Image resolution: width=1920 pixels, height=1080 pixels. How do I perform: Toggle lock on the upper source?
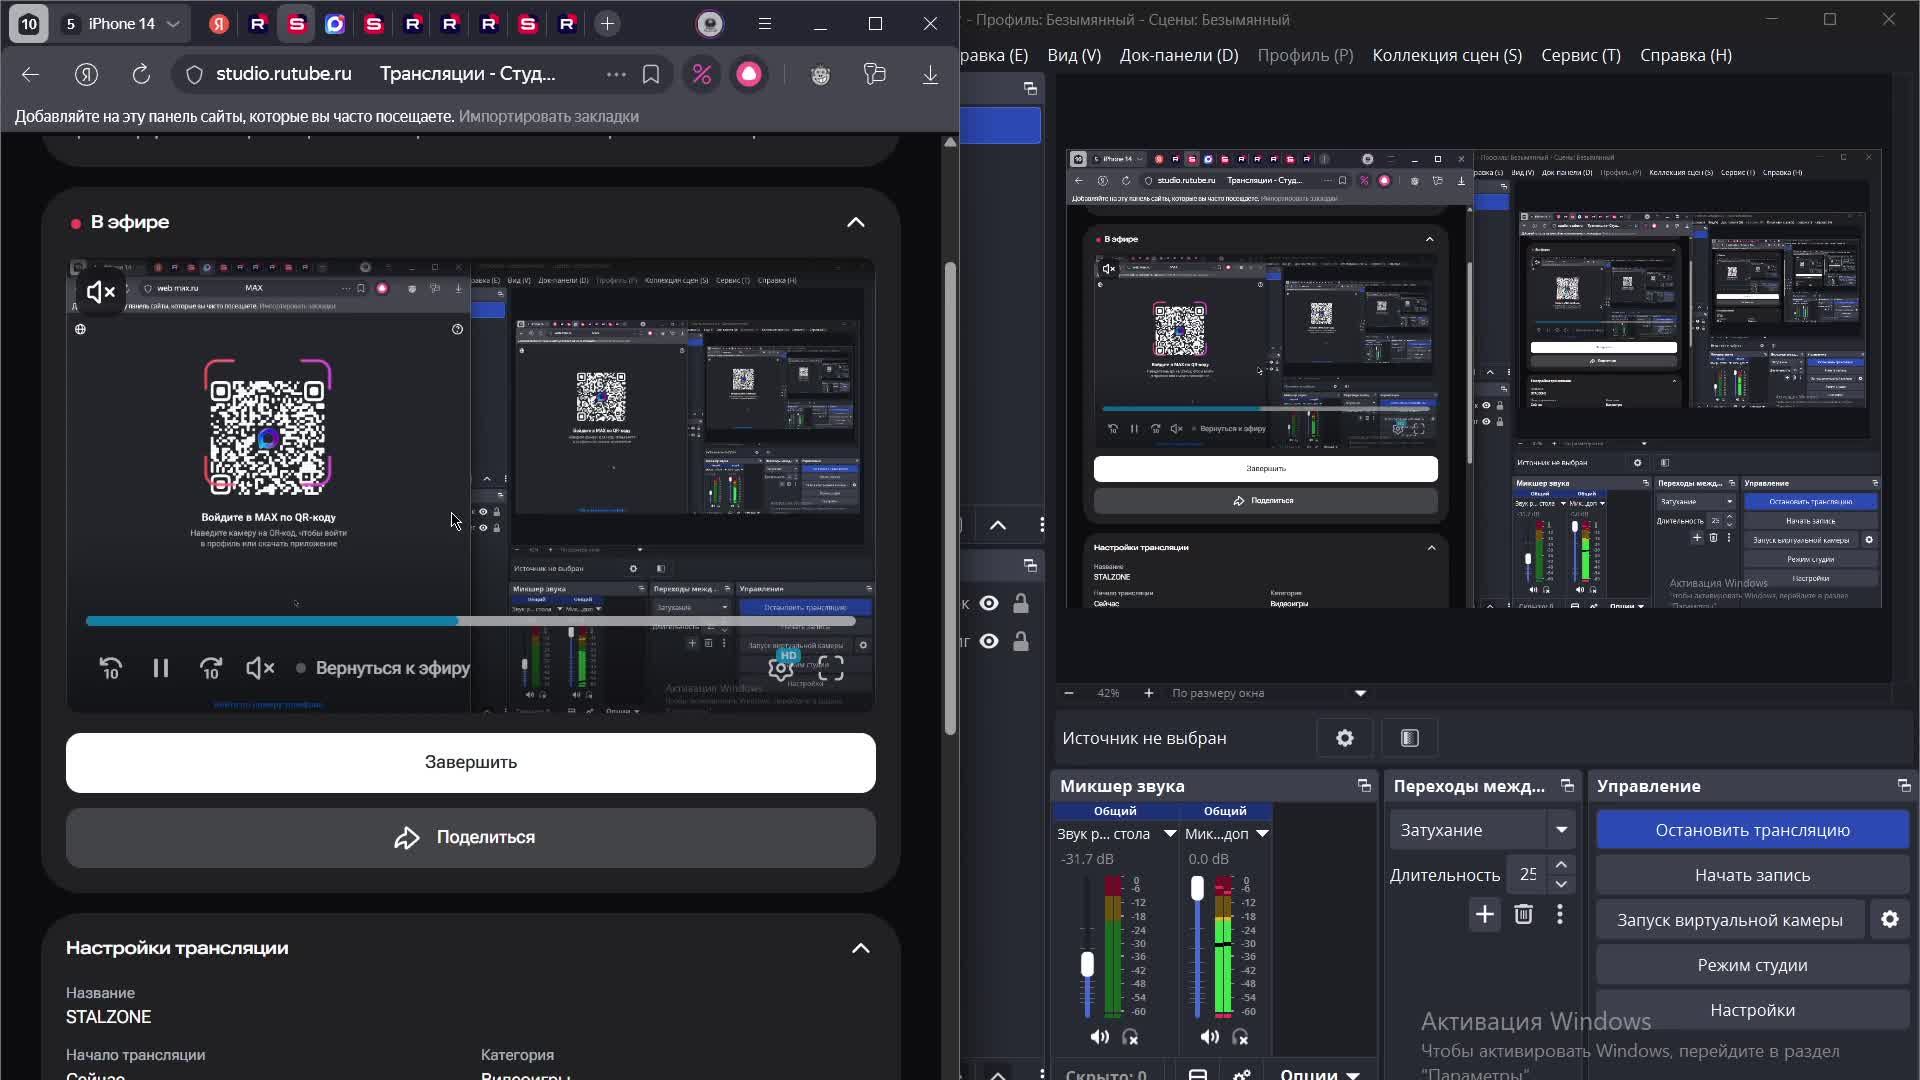pyautogui.click(x=1021, y=603)
